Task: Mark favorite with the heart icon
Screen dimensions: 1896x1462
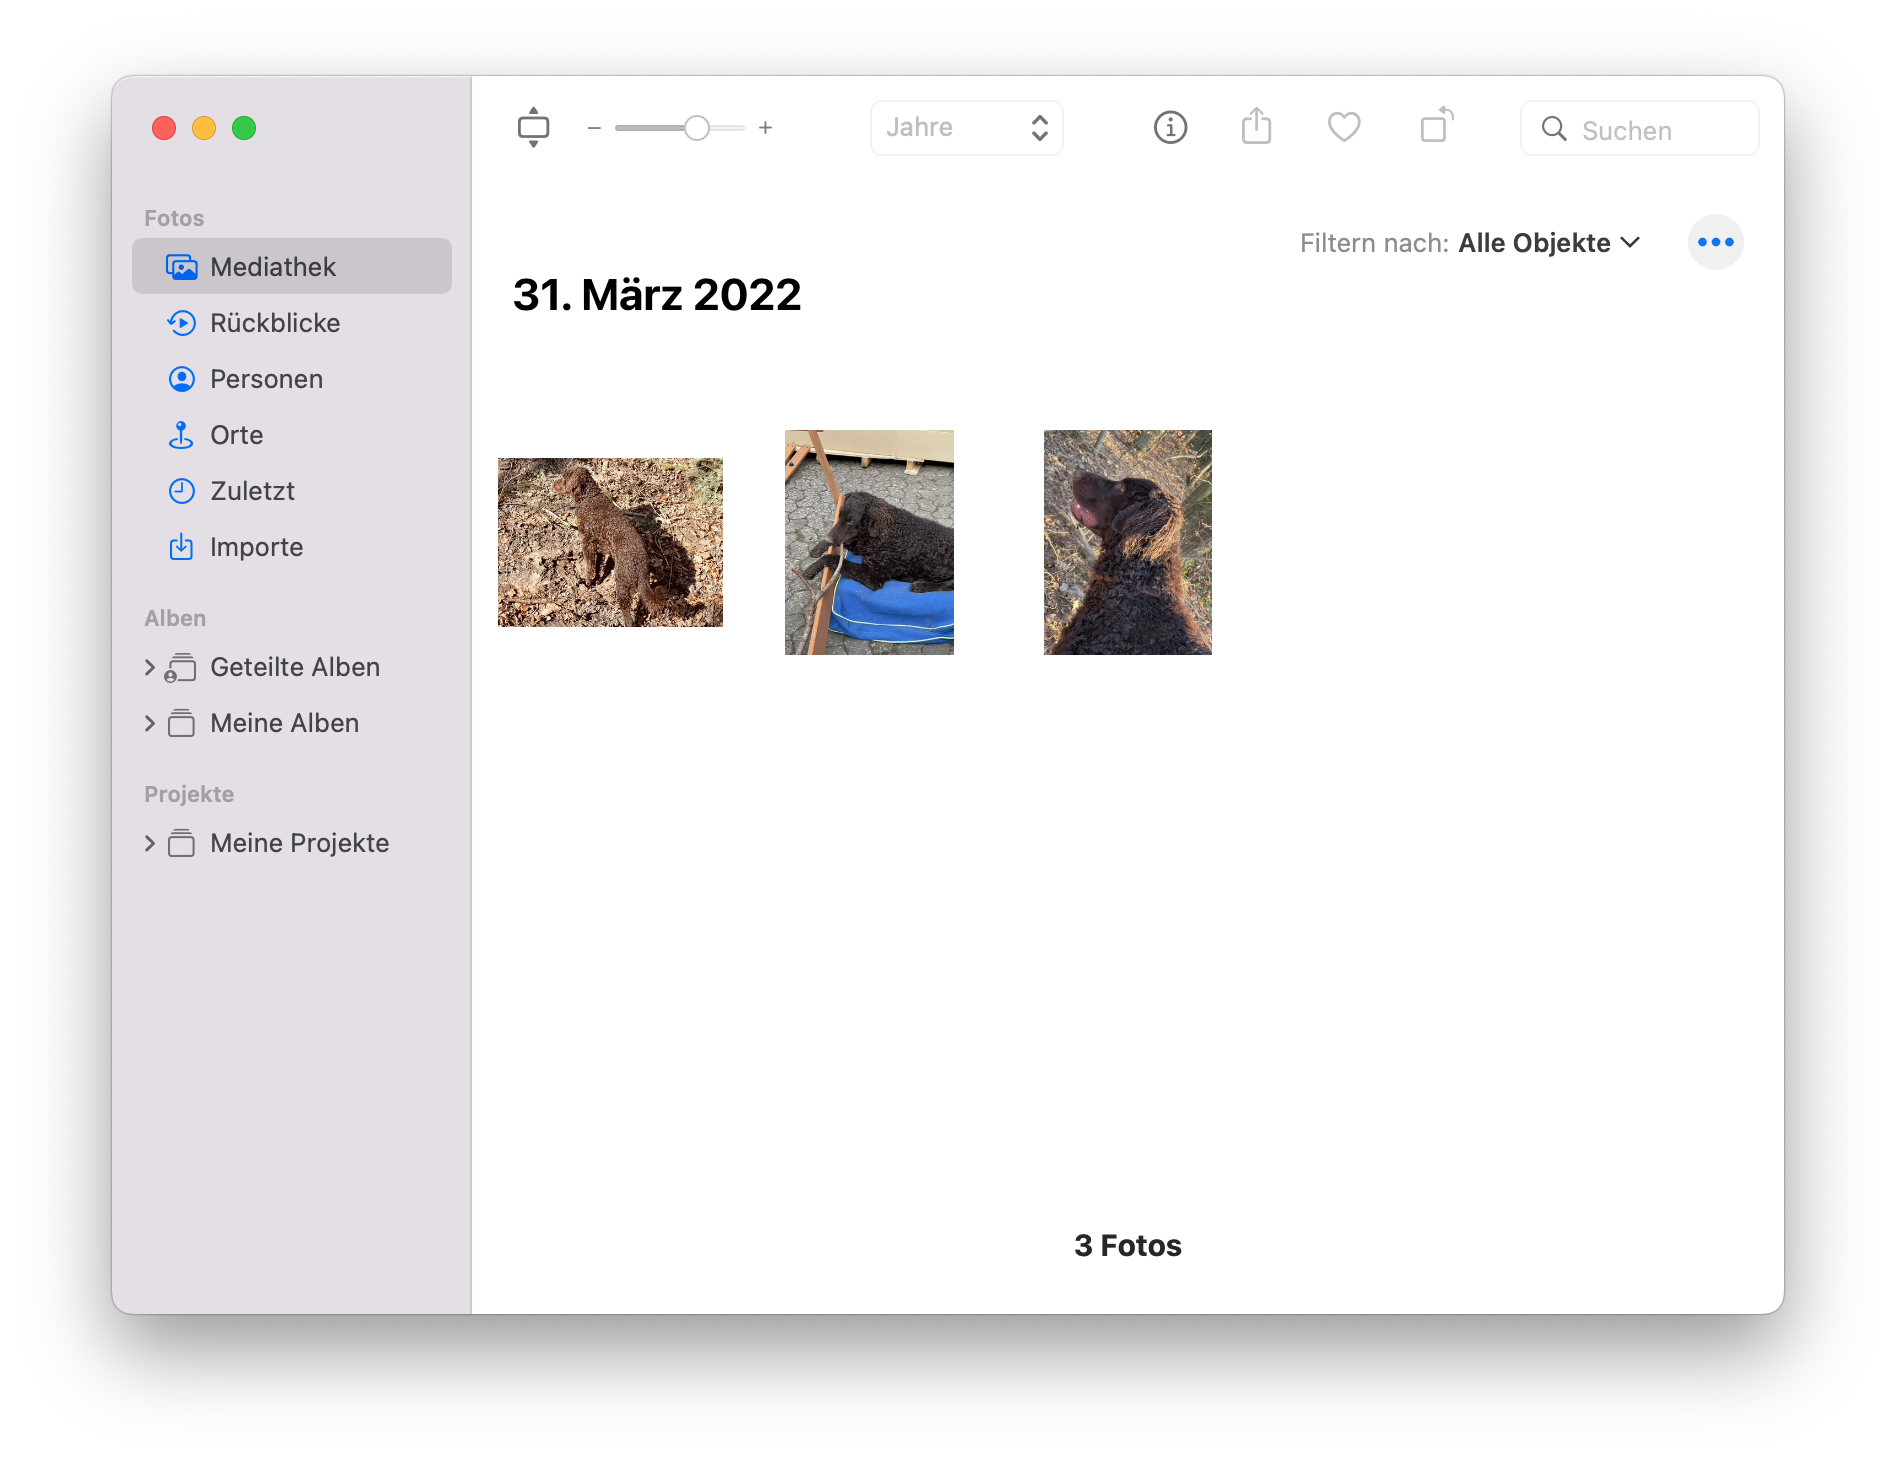Action: click(1343, 128)
